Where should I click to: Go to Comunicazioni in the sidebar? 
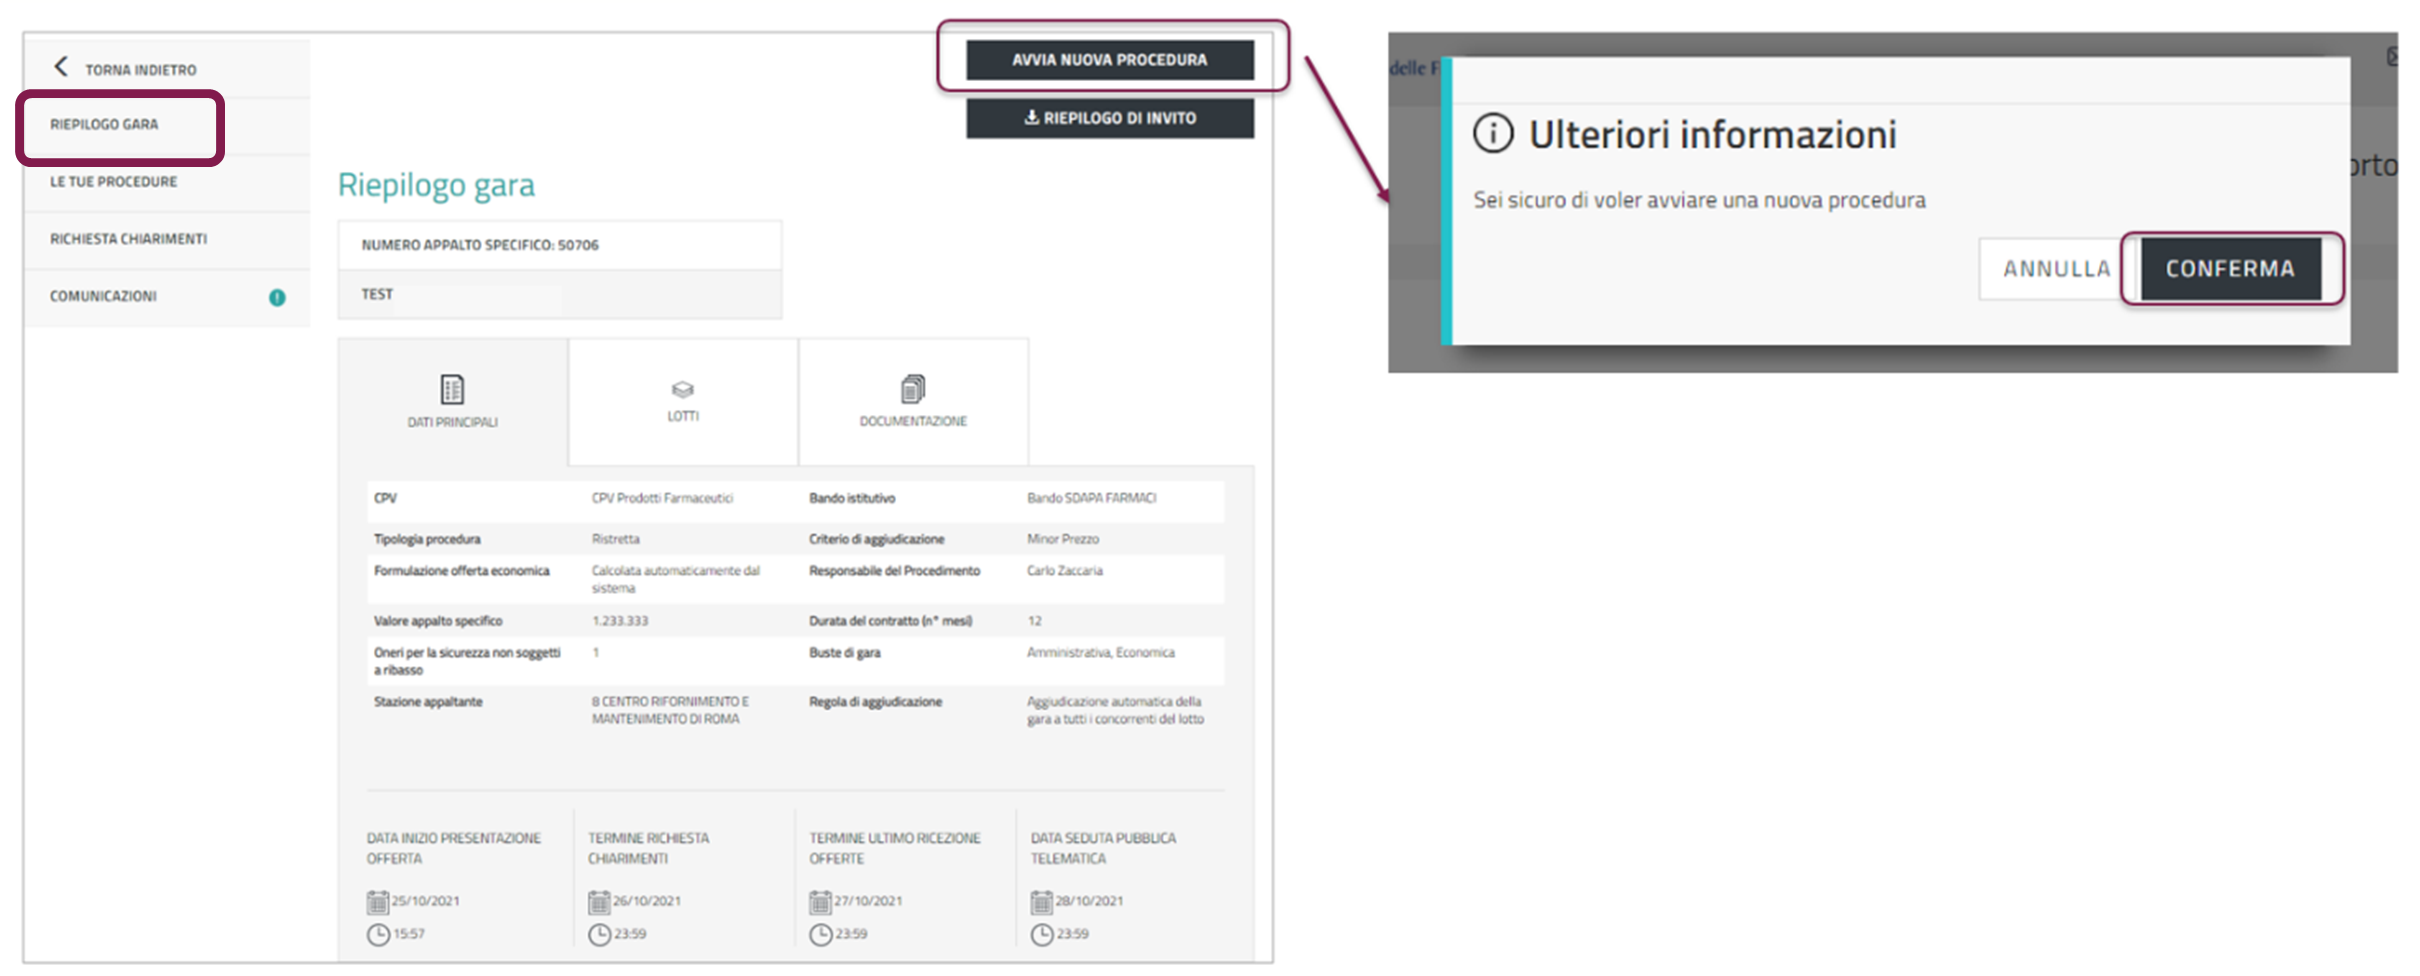click(x=104, y=297)
